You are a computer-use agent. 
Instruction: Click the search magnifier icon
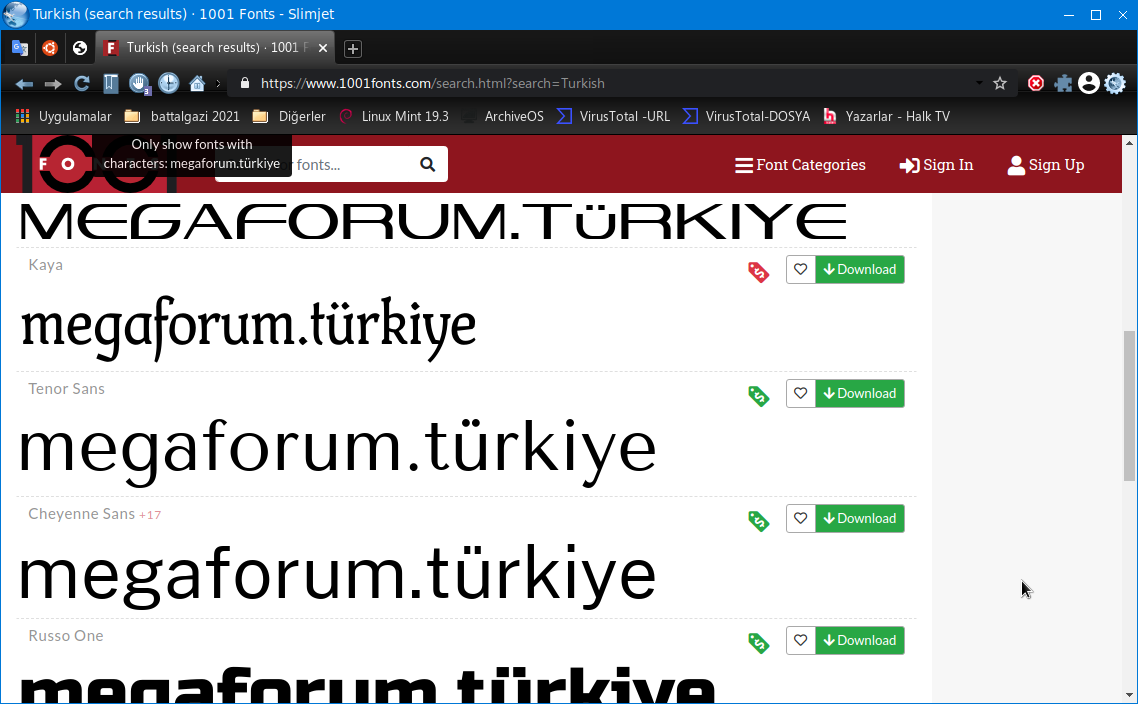pos(427,165)
